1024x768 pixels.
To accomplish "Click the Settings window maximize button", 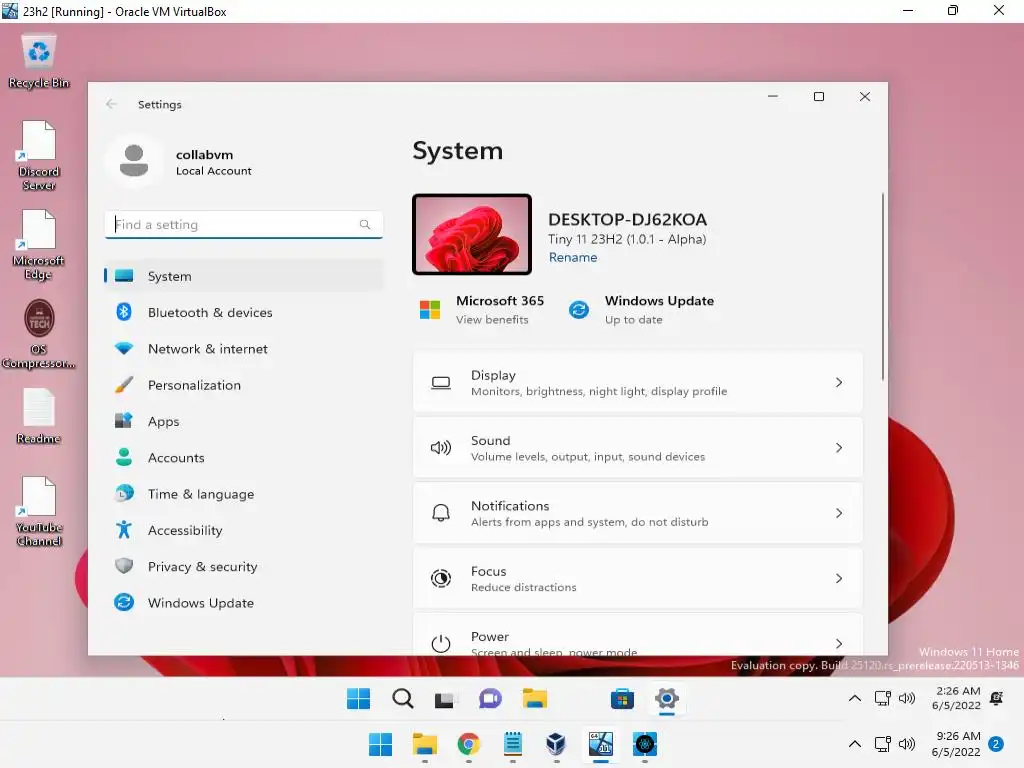I will click(x=819, y=97).
